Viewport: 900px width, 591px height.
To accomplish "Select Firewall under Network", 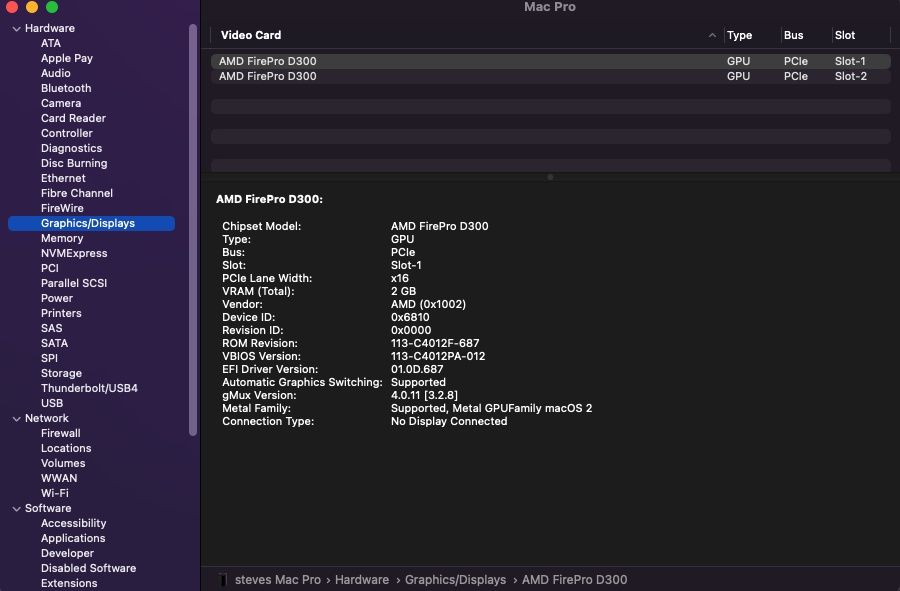I will pyautogui.click(x=60, y=433).
